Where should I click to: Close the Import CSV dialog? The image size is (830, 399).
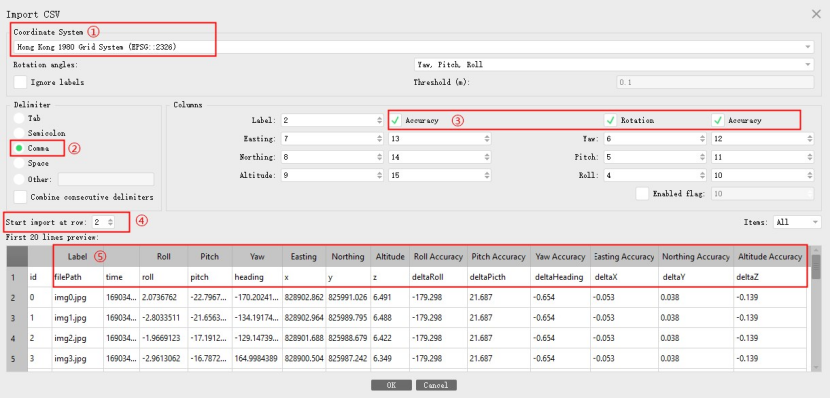coord(816,14)
